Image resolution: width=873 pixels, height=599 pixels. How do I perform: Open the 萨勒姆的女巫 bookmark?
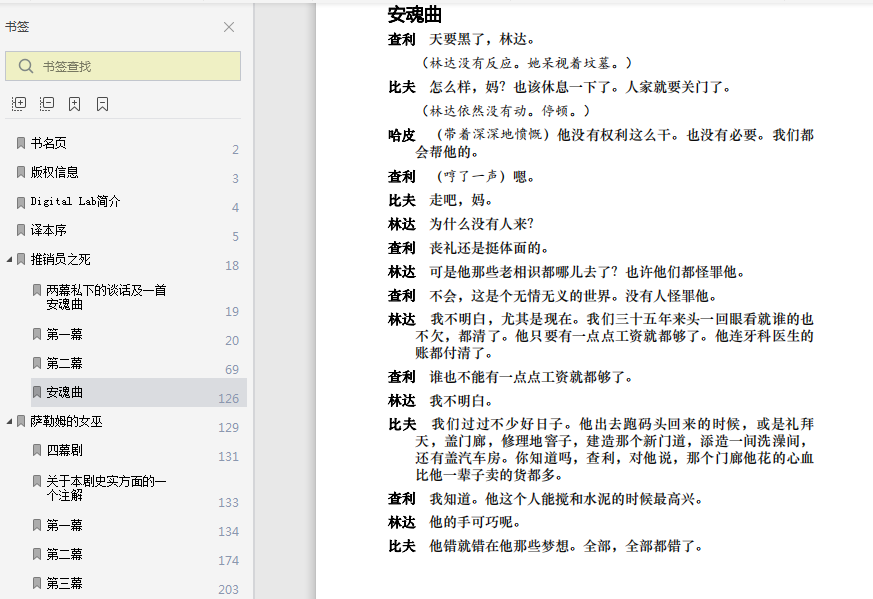click(67, 421)
